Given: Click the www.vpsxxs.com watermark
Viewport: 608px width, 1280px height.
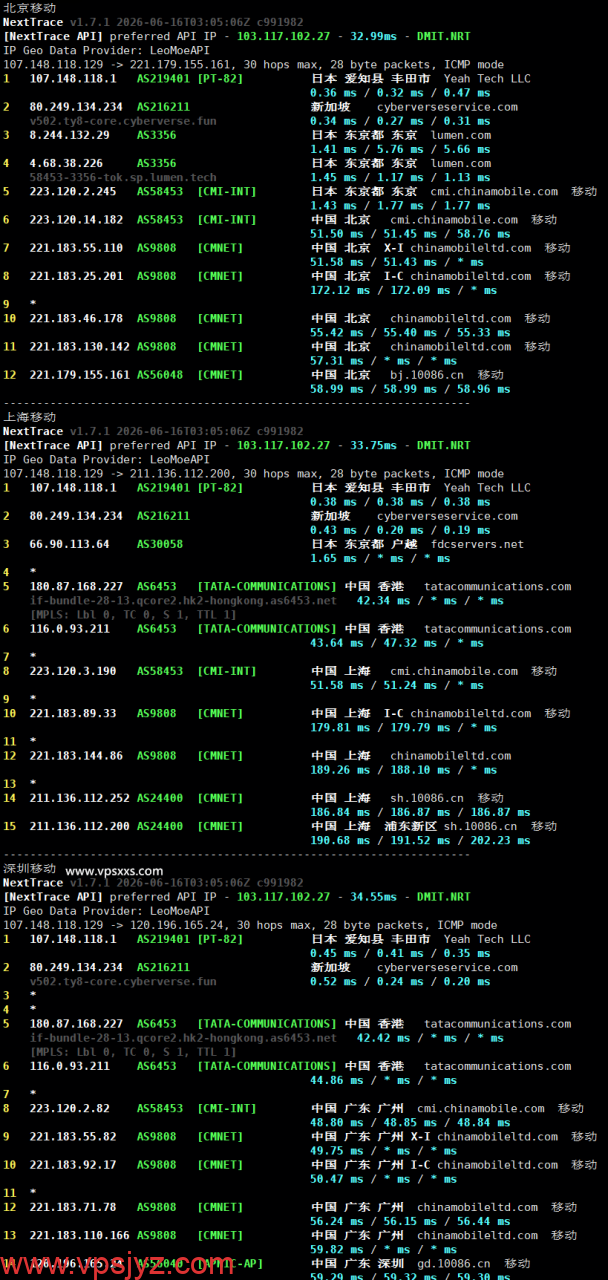Looking at the screenshot, I should [x=114, y=871].
